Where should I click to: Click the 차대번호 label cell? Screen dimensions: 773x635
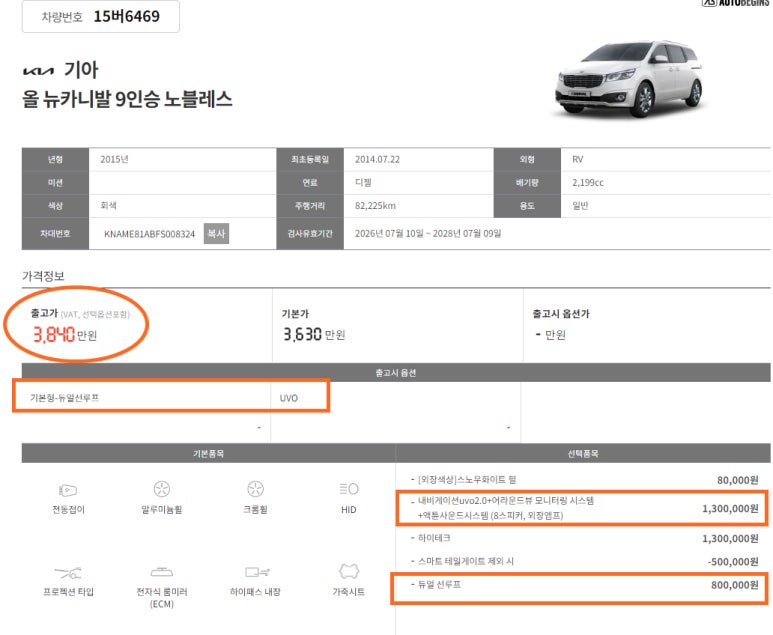pos(55,234)
